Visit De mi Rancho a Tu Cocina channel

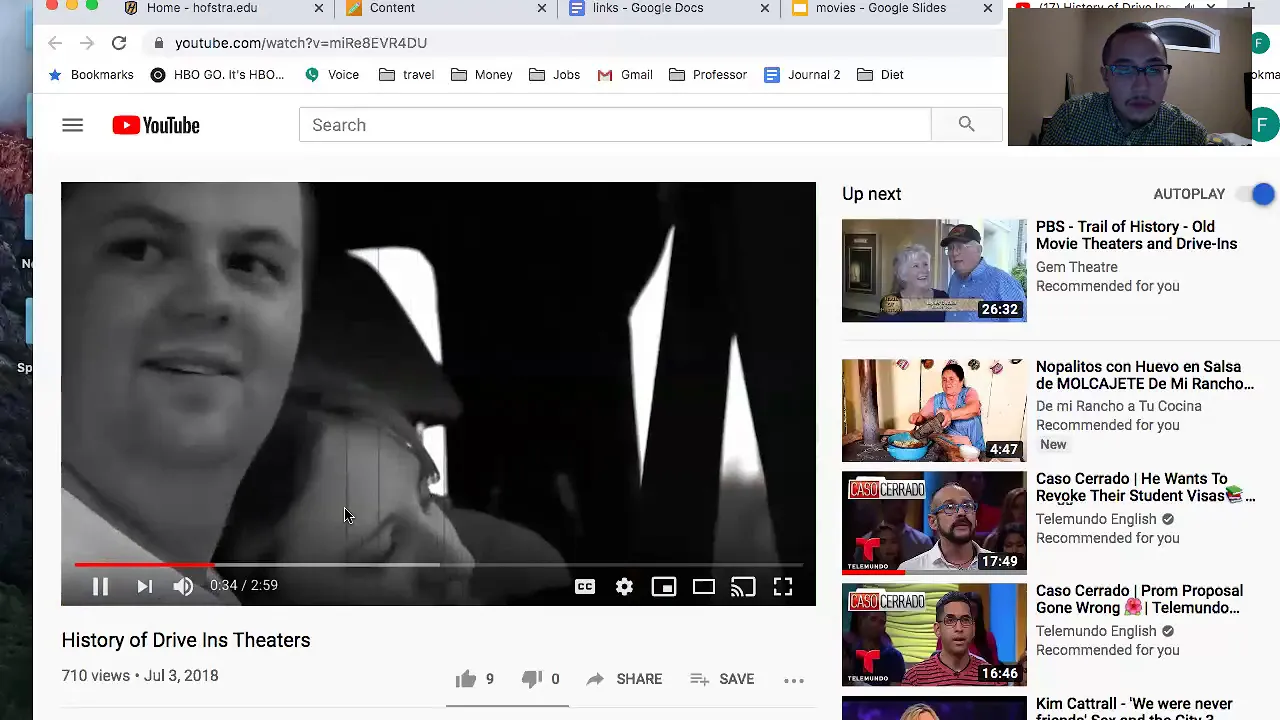pyautogui.click(x=1118, y=406)
